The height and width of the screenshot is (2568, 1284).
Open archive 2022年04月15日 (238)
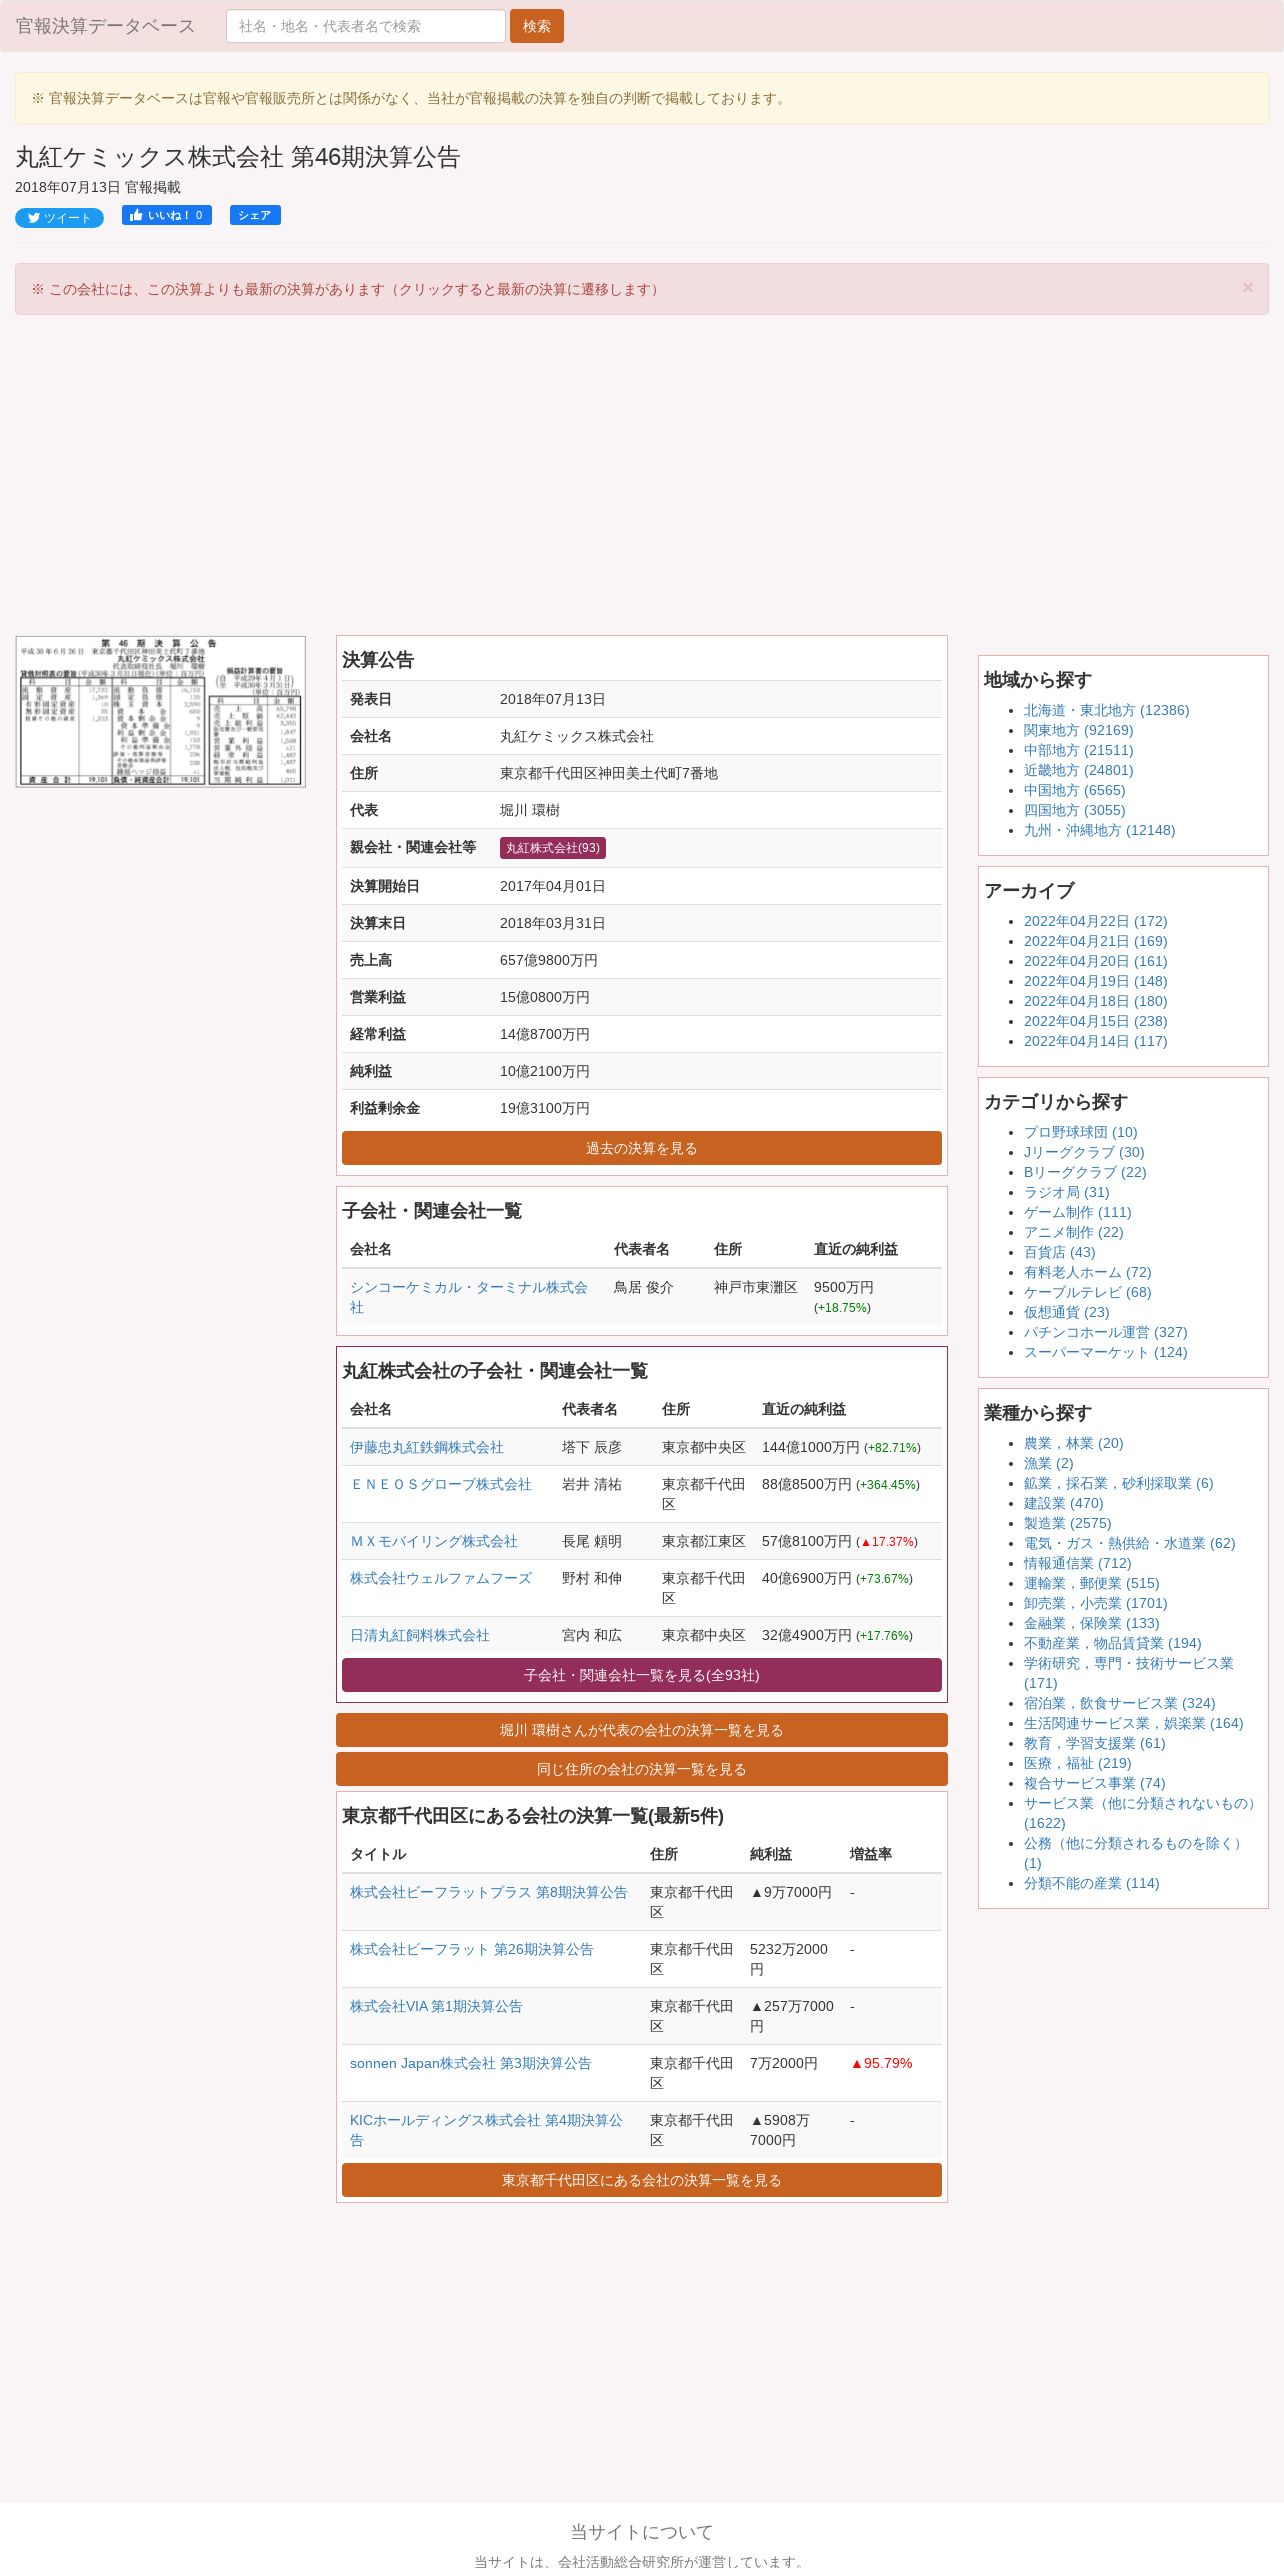click(1095, 1021)
